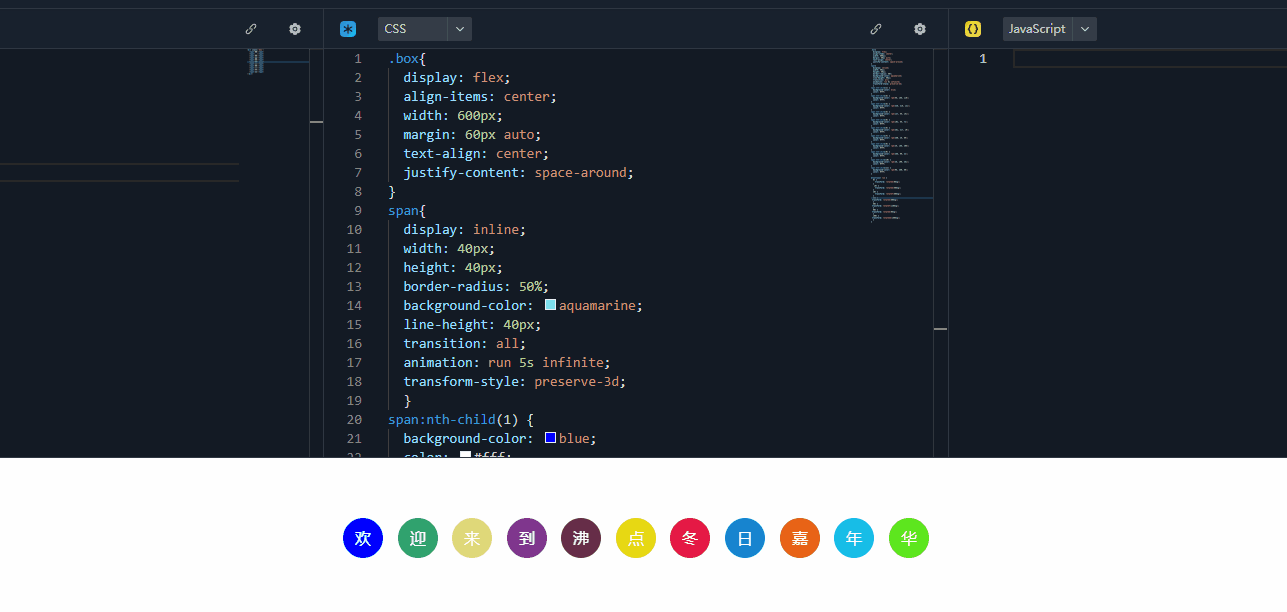Click 'span:nth-child(1) {' selector line
Image resolution: width=1287 pixels, height=612 pixels.
(x=461, y=419)
